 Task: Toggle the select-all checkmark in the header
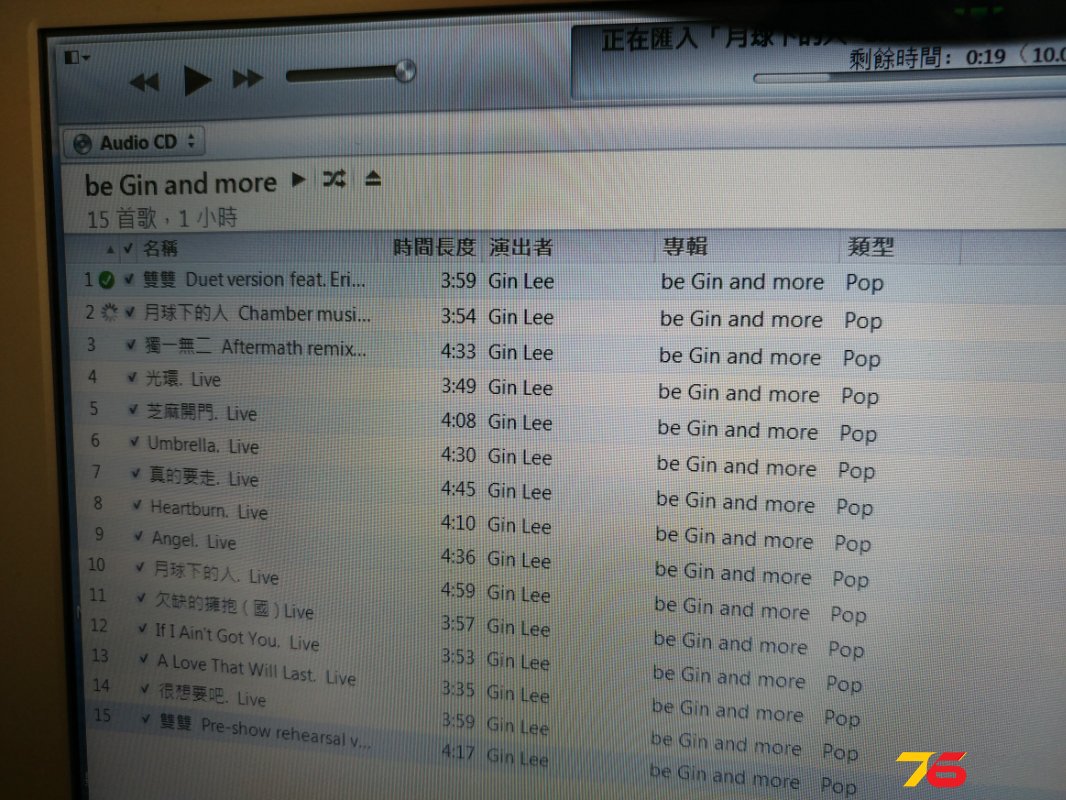coord(127,249)
